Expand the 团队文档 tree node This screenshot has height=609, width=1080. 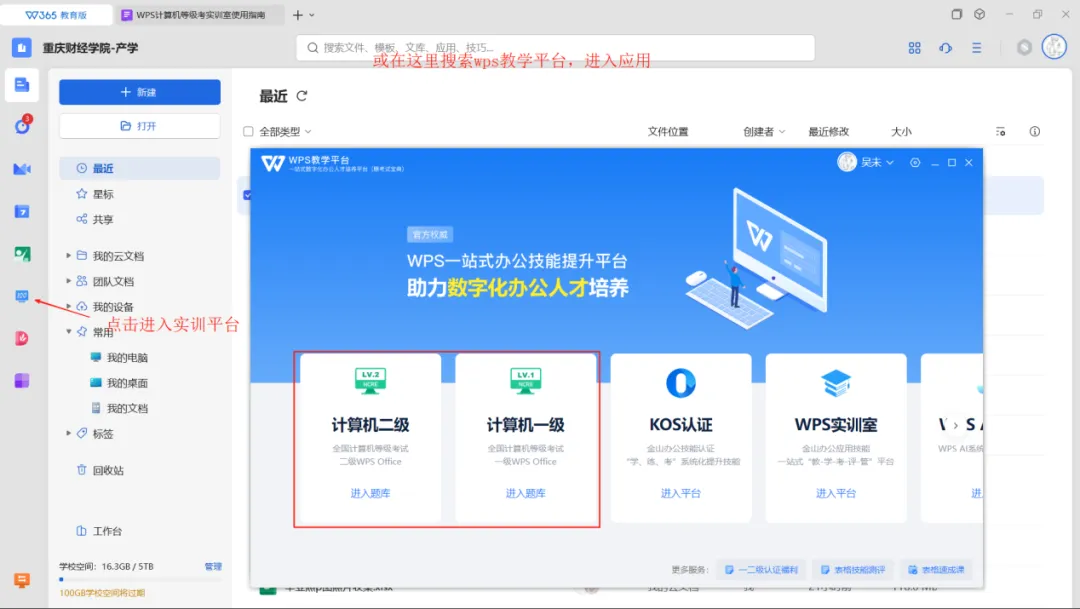(68, 281)
